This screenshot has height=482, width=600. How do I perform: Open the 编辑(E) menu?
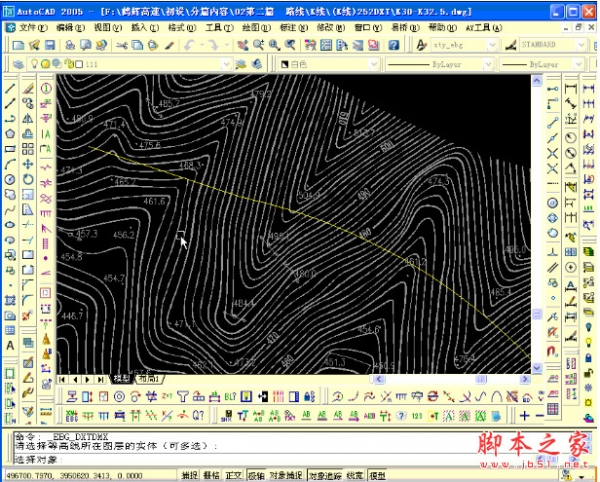(x=70, y=28)
